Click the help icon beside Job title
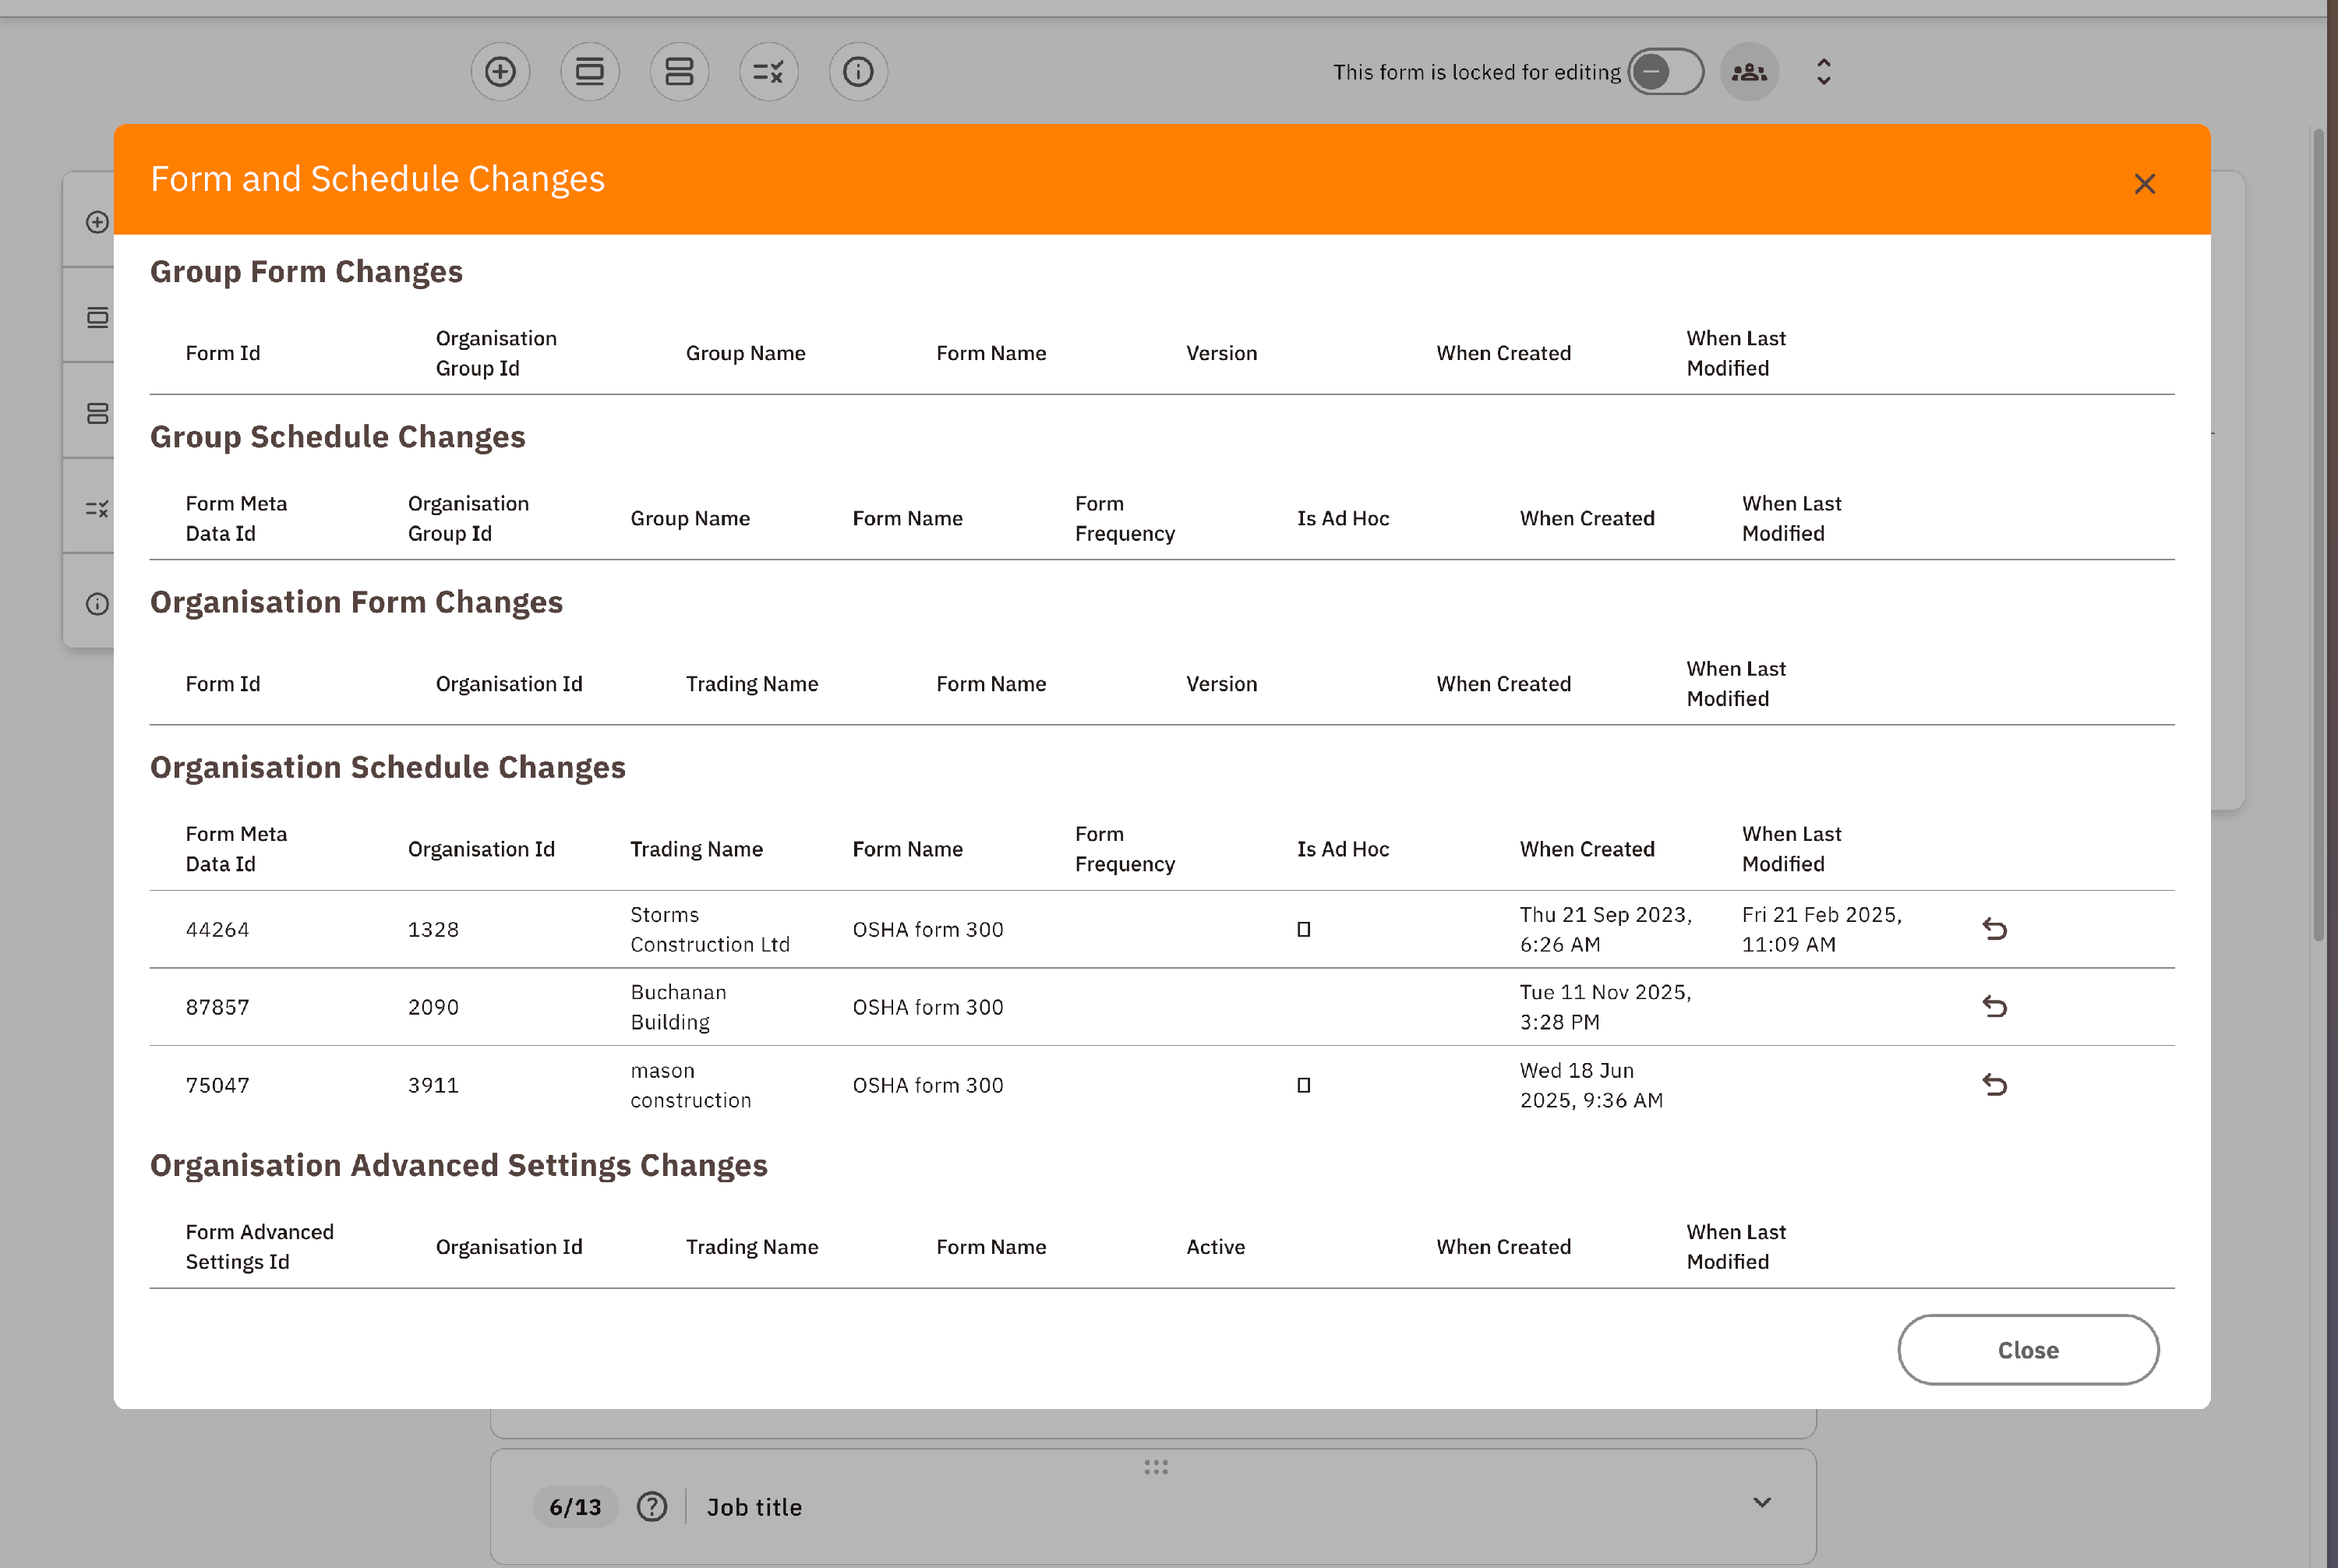 [652, 1506]
